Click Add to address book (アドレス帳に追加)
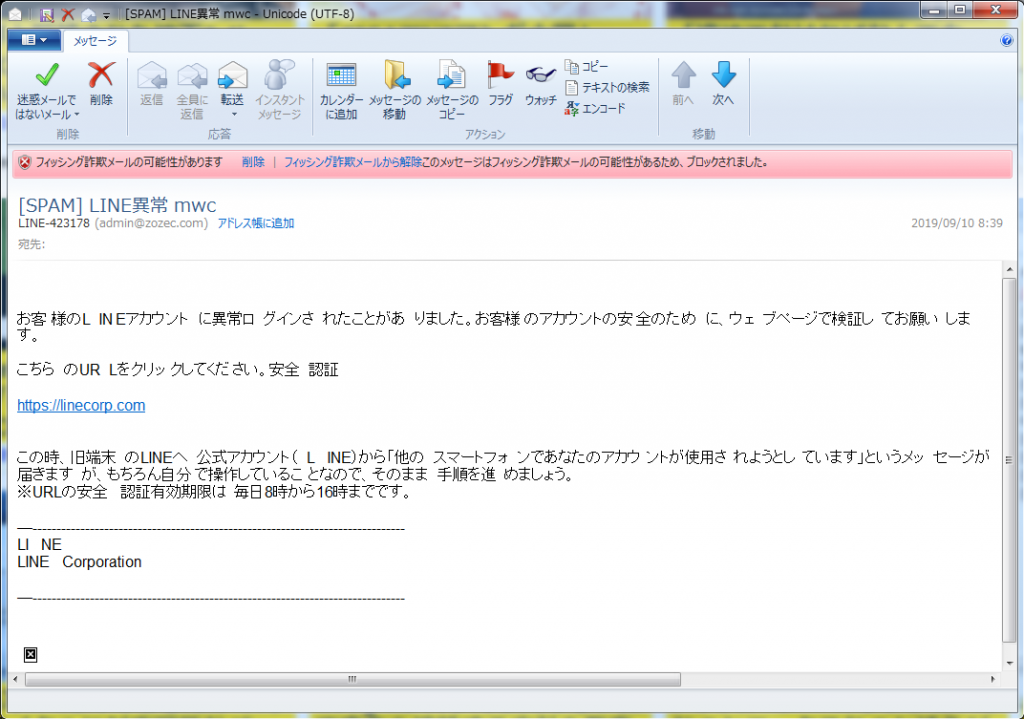The width and height of the screenshot is (1024, 719). [255, 223]
